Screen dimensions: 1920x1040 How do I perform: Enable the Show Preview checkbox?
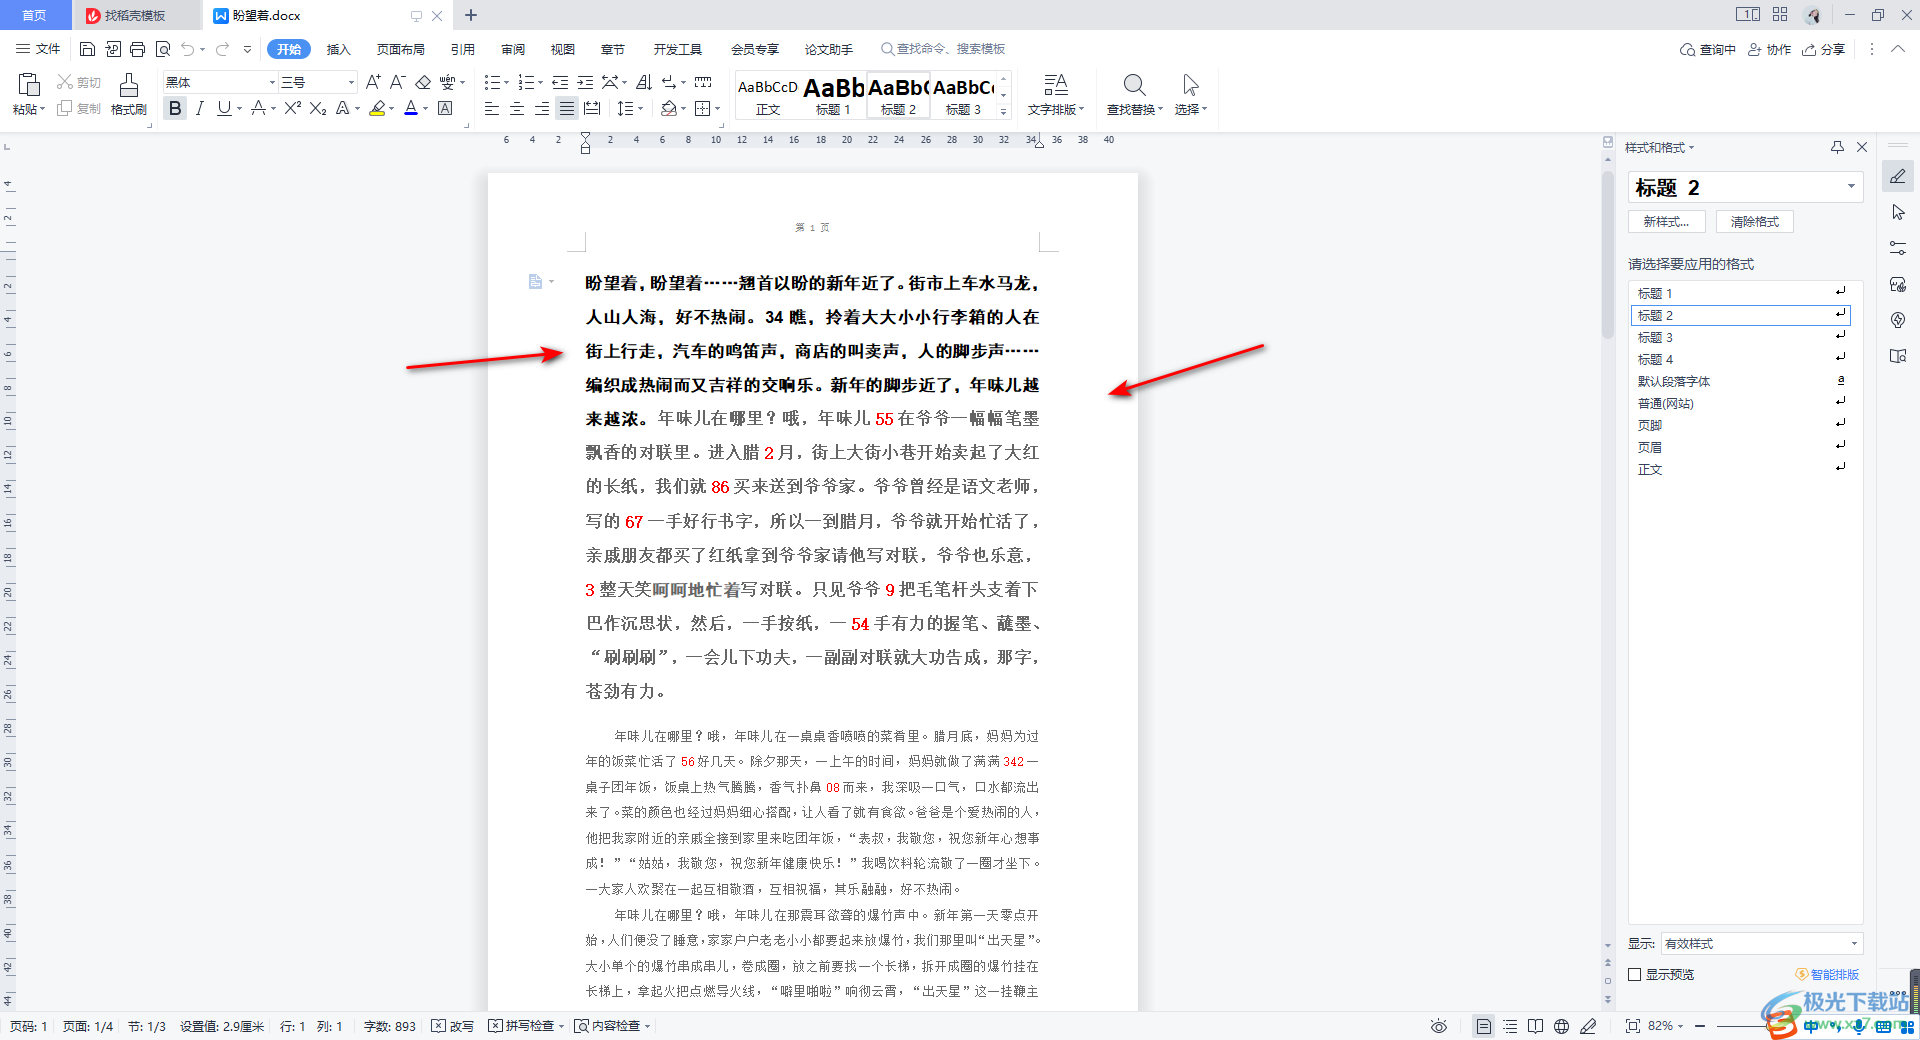pyautogui.click(x=1635, y=974)
